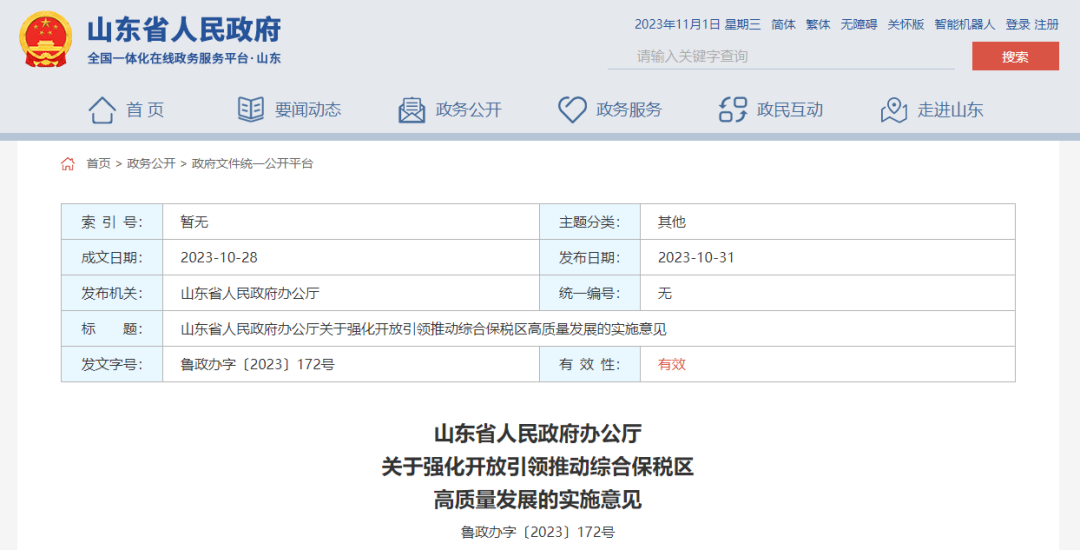Click the national emblem logo
This screenshot has height=550, width=1080.
click(45, 40)
